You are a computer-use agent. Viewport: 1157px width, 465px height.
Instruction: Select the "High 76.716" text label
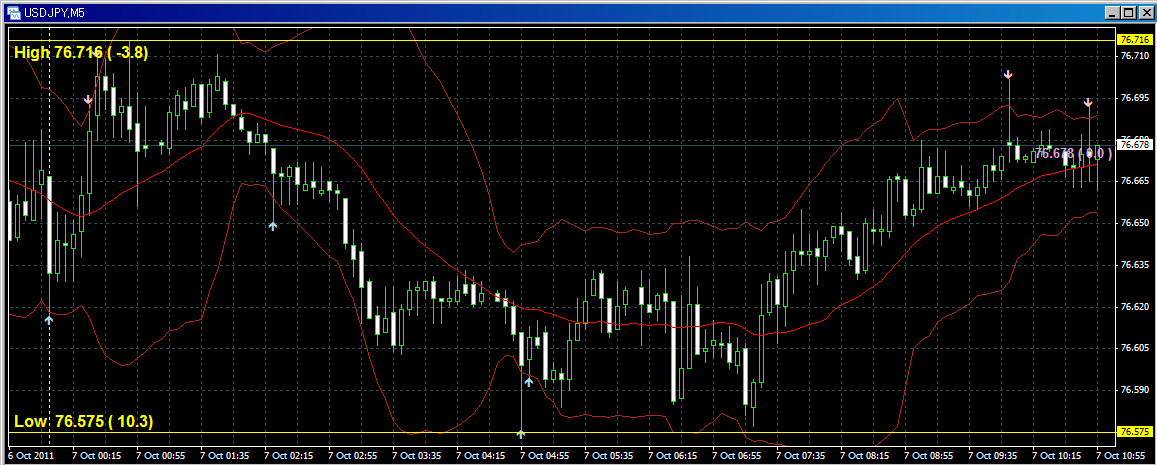coord(81,53)
